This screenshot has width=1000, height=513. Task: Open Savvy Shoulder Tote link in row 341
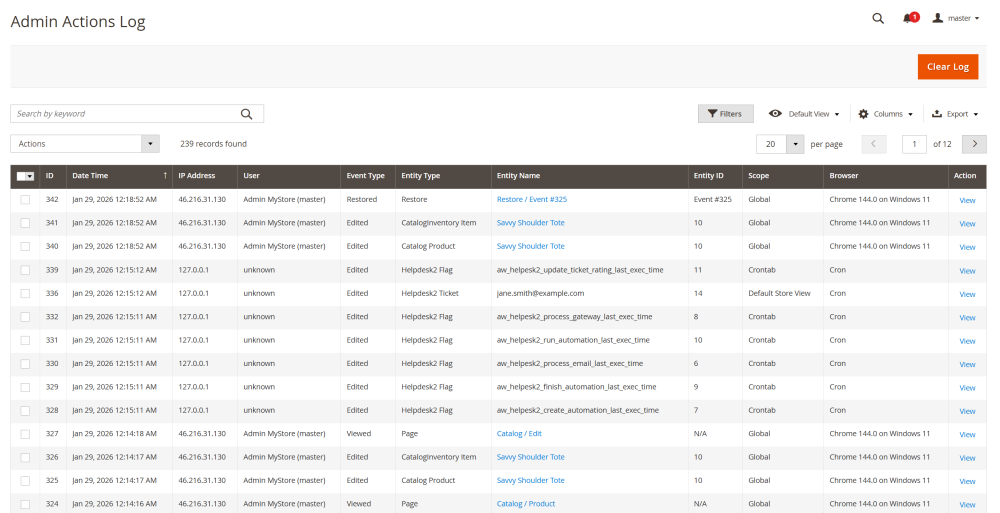(x=531, y=223)
